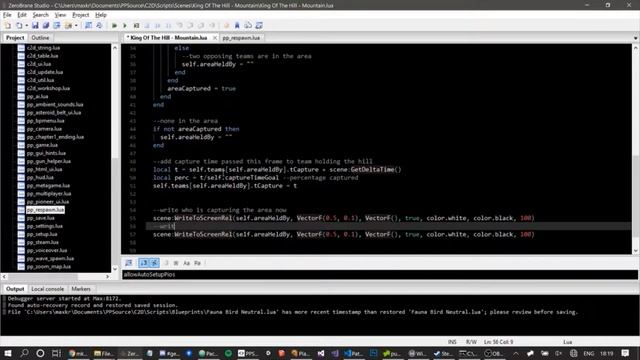Open Windows notification center icon

pyautogui.click(x=625, y=353)
